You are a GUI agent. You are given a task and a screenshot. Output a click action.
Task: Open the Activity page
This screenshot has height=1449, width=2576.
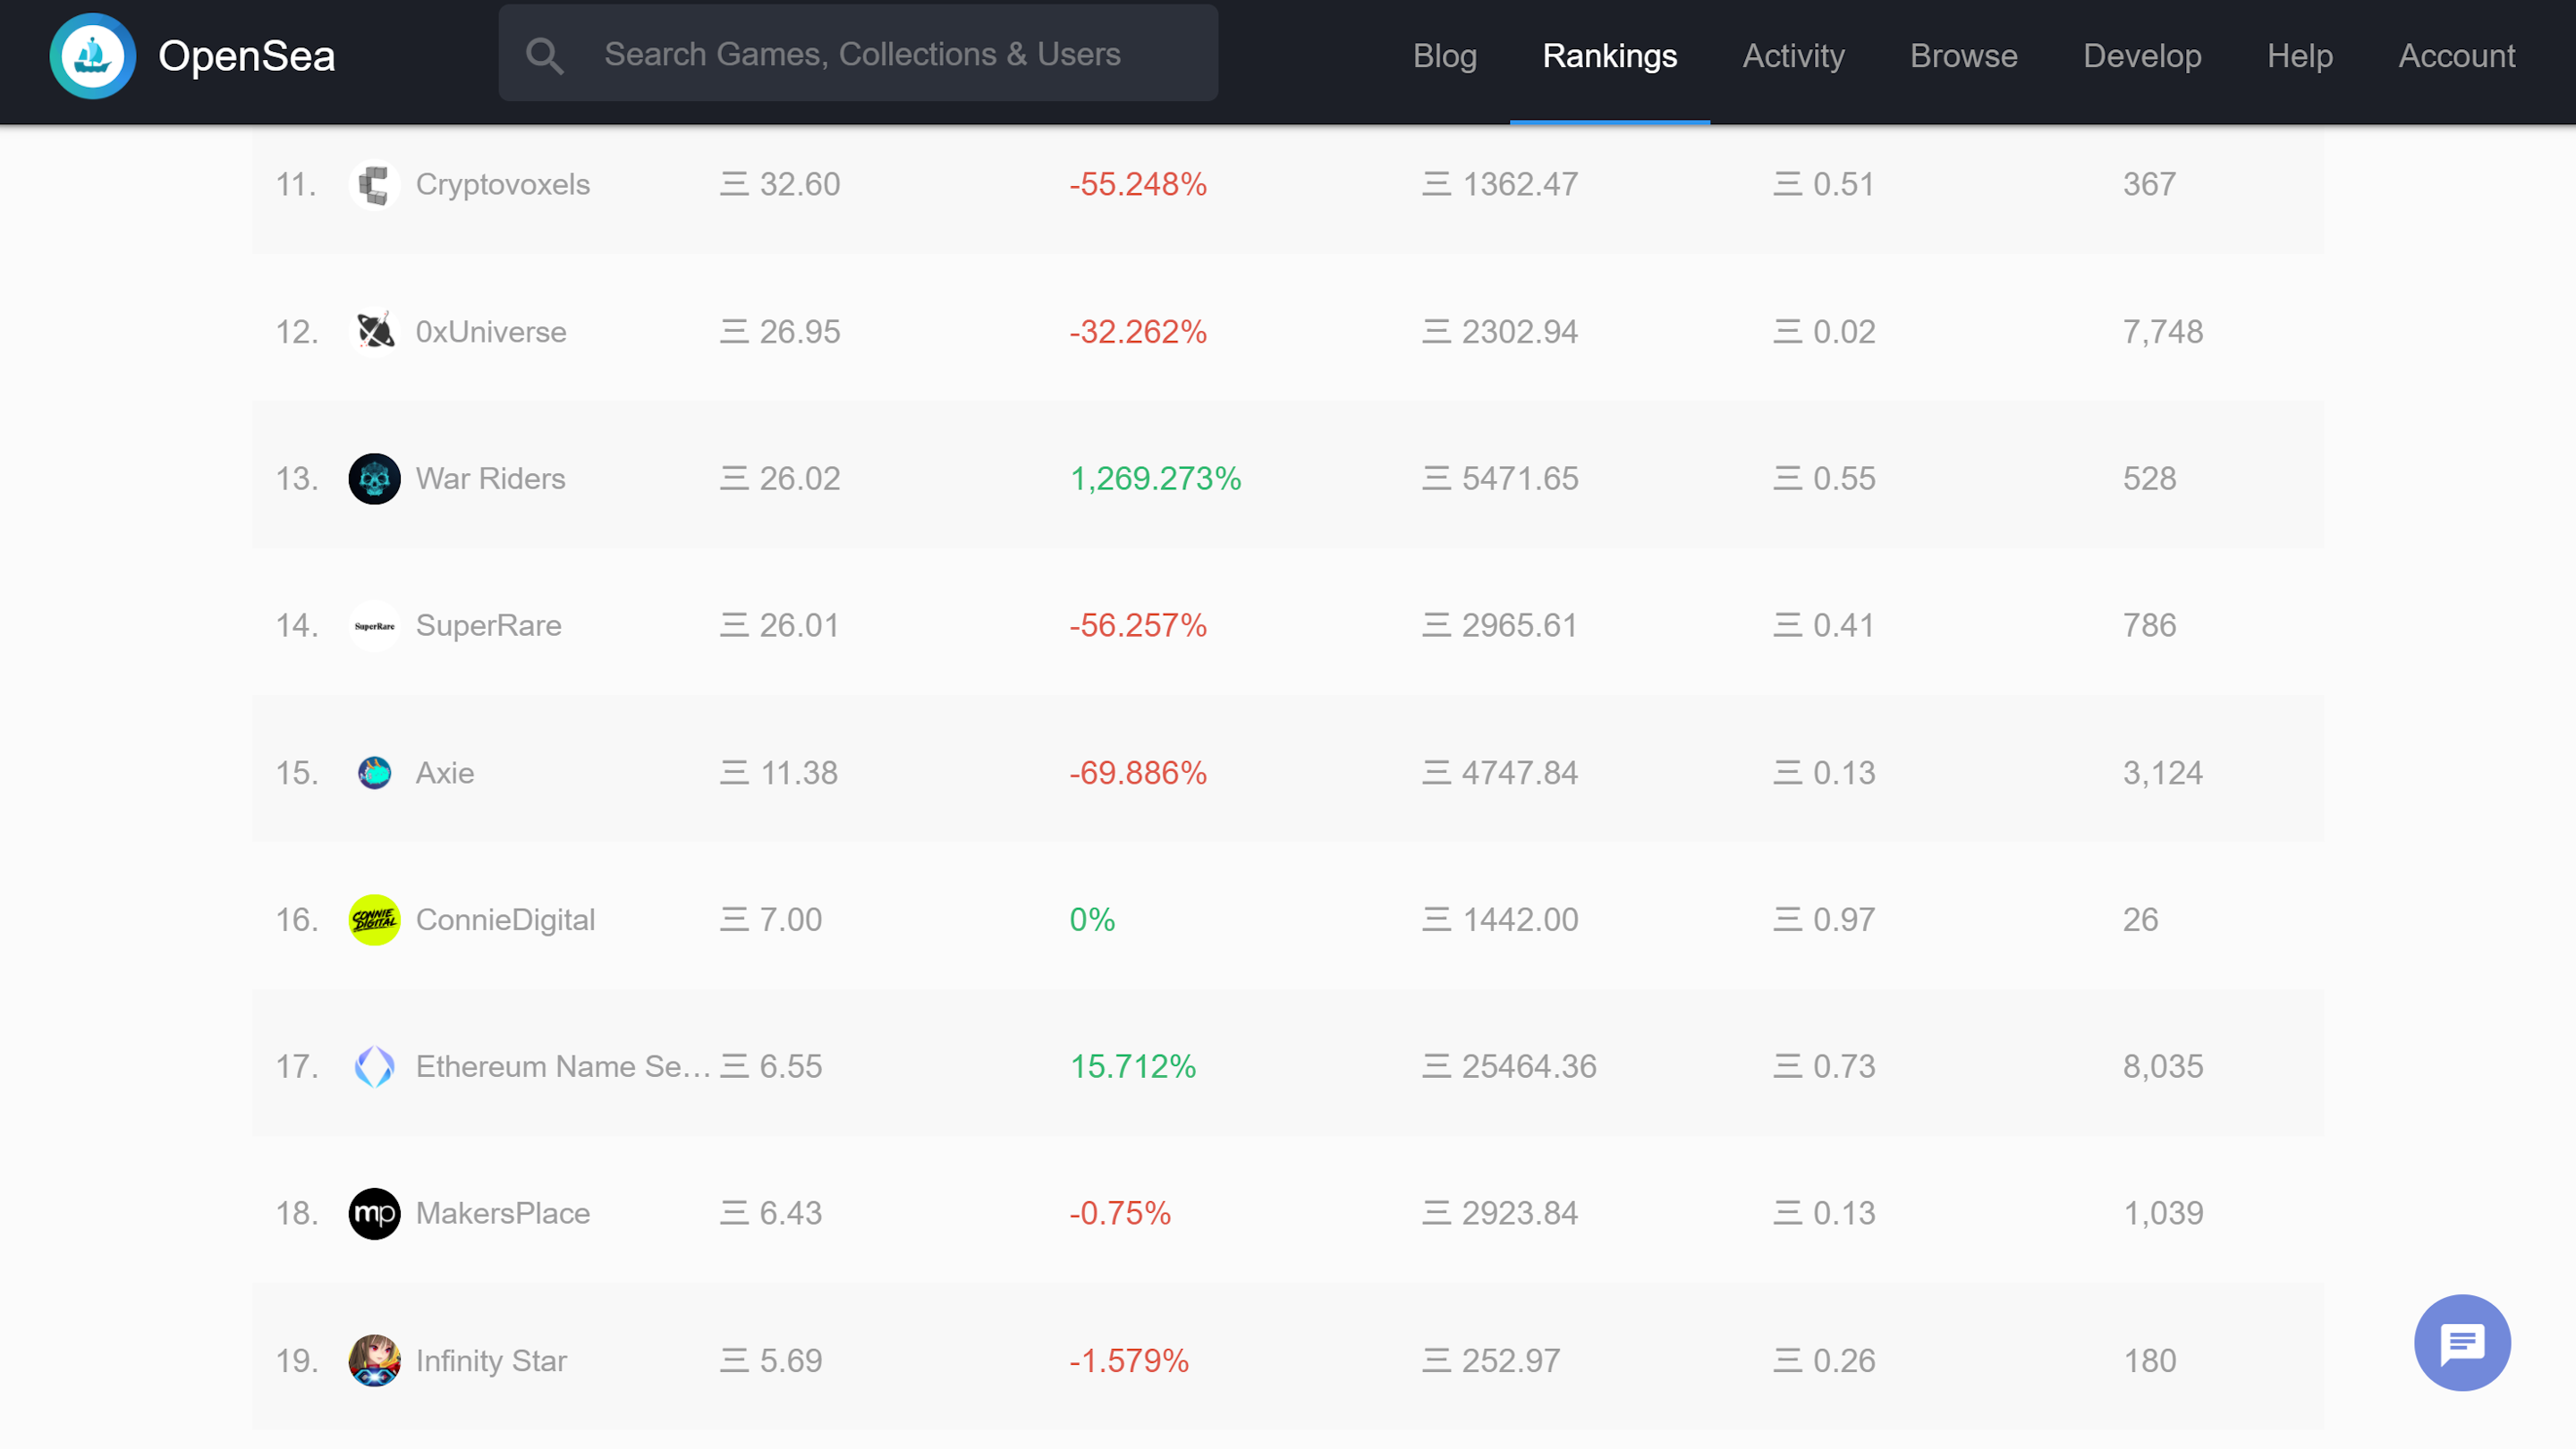[1793, 56]
